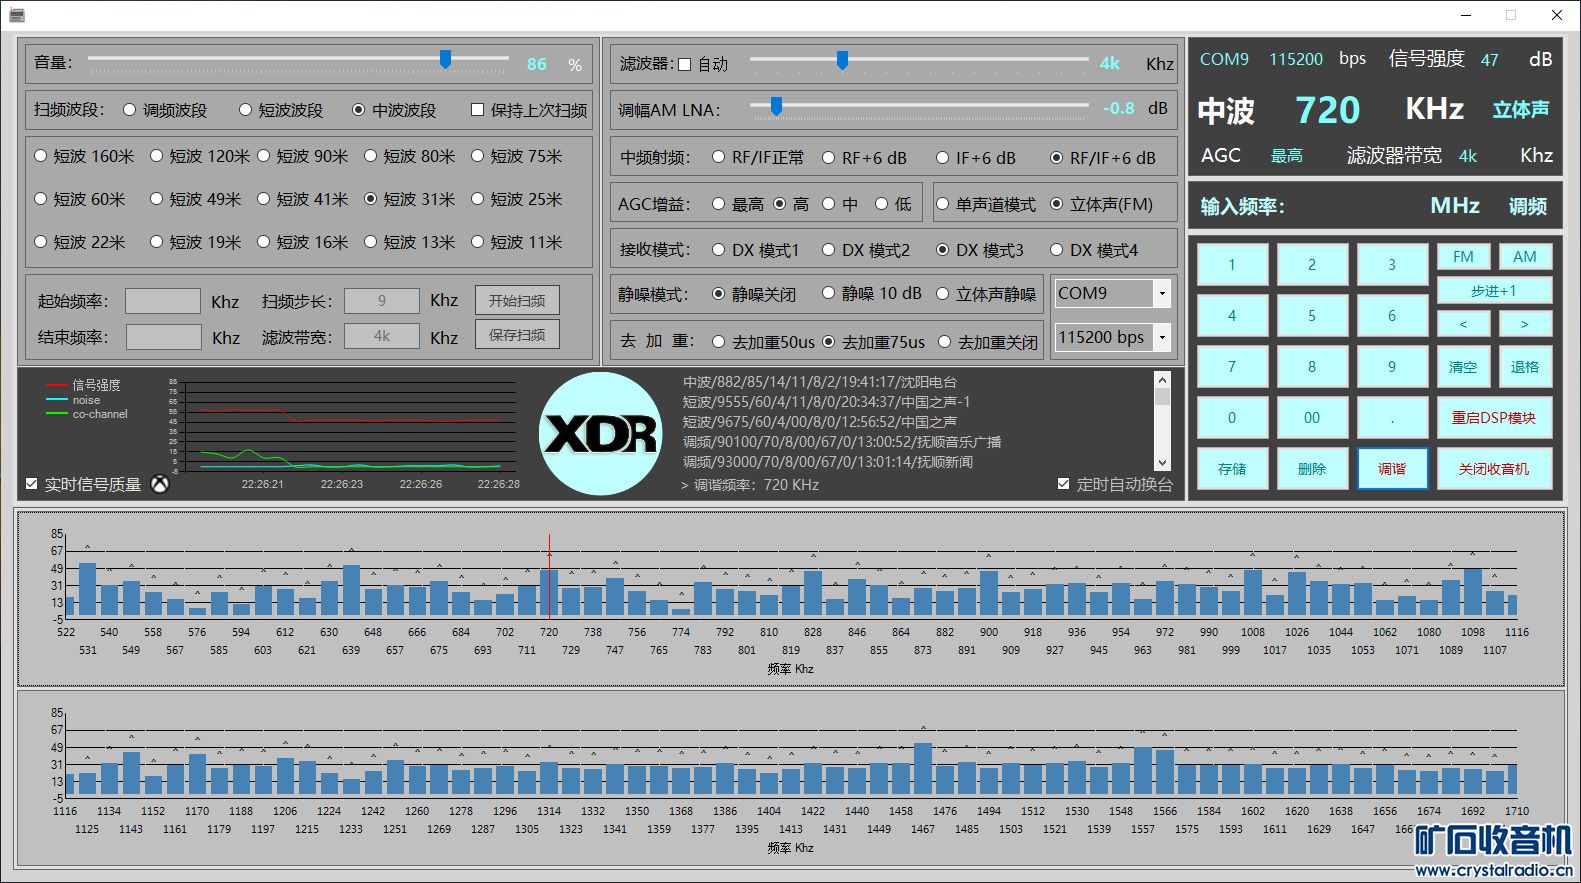Click station list scroll-up arrow
Screen dimensions: 1581x883
(x=1162, y=380)
